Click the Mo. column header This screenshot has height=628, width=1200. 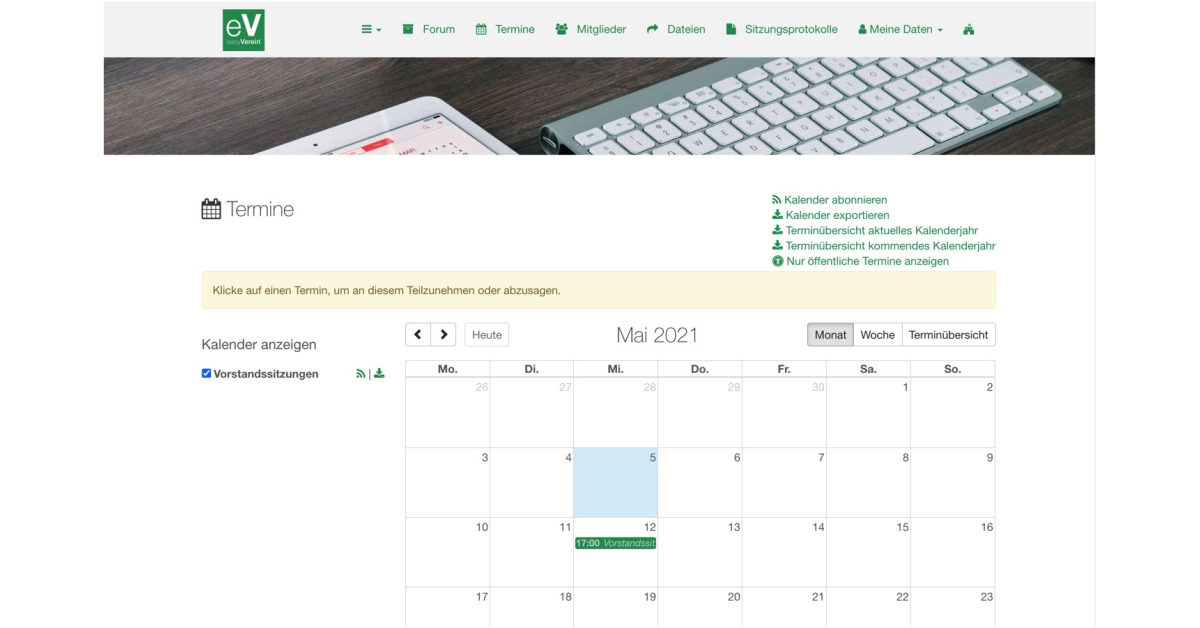[448, 369]
